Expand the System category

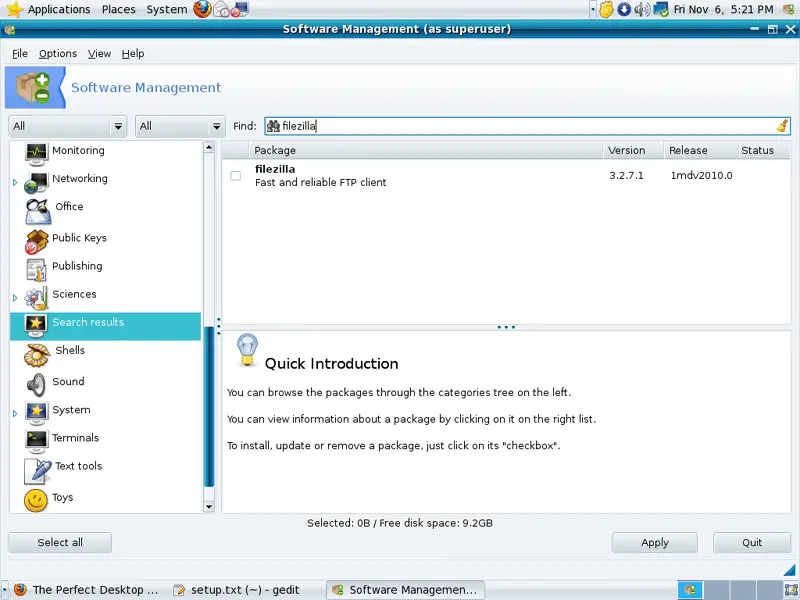click(15, 413)
